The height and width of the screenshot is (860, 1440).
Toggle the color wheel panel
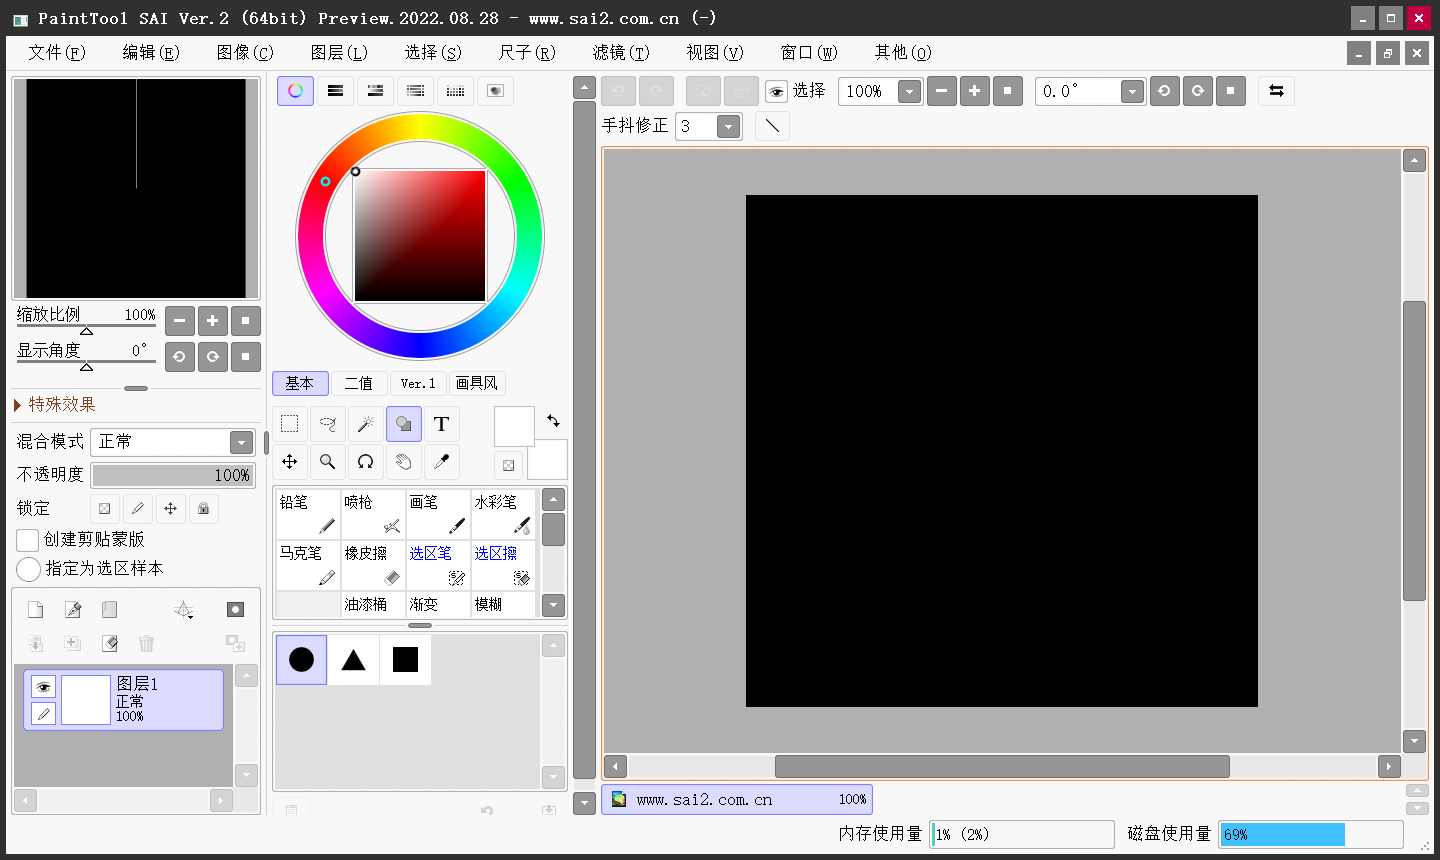(295, 91)
